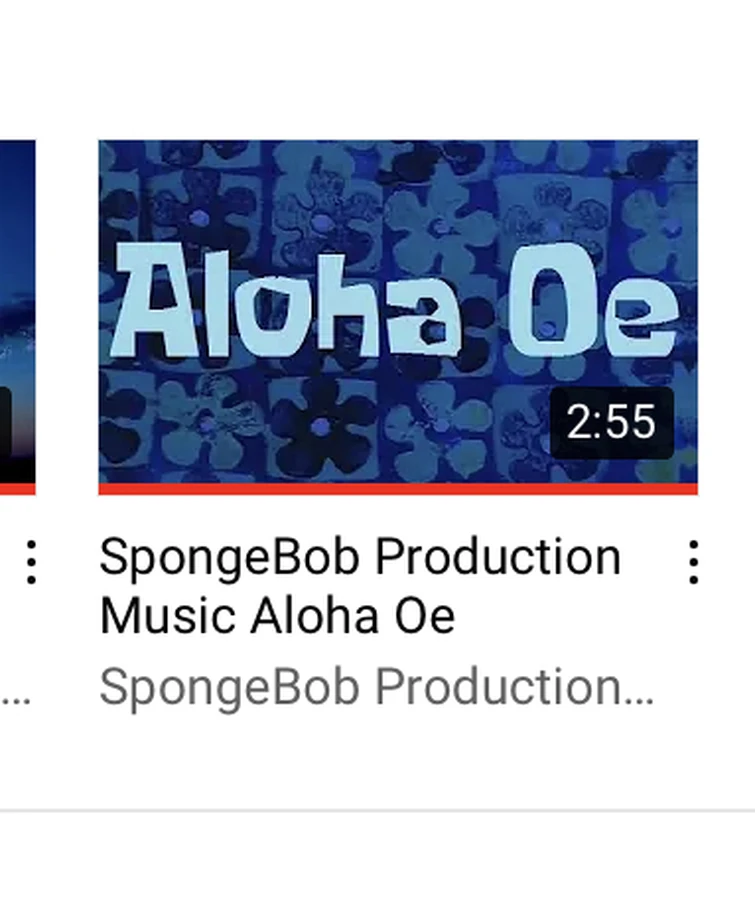Click the word "Production" in the black title

(498, 557)
